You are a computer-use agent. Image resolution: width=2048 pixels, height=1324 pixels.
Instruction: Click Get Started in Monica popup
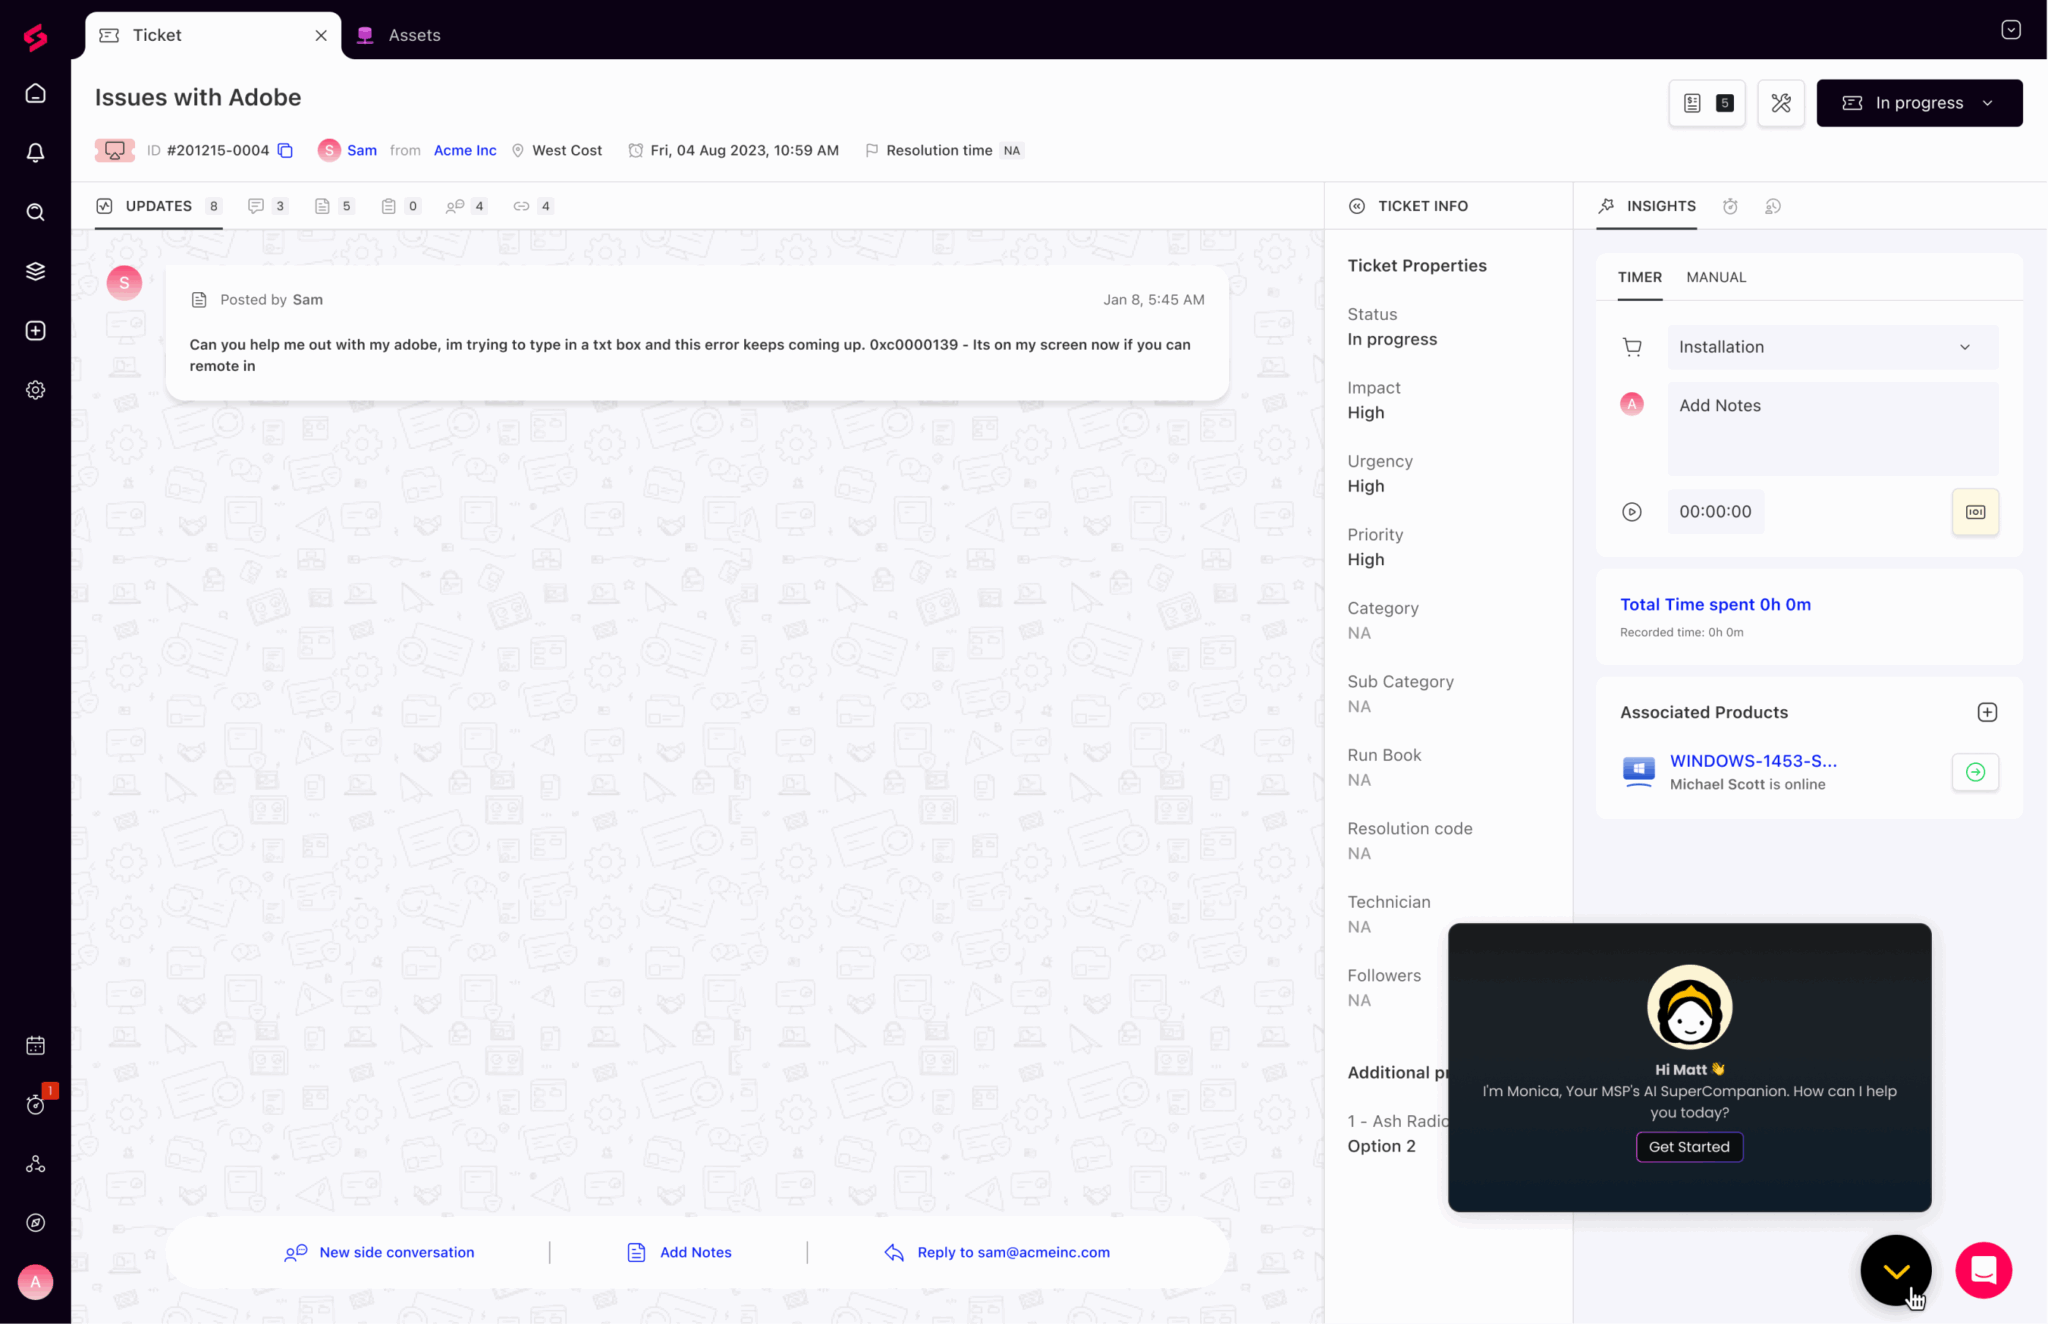(x=1689, y=1147)
